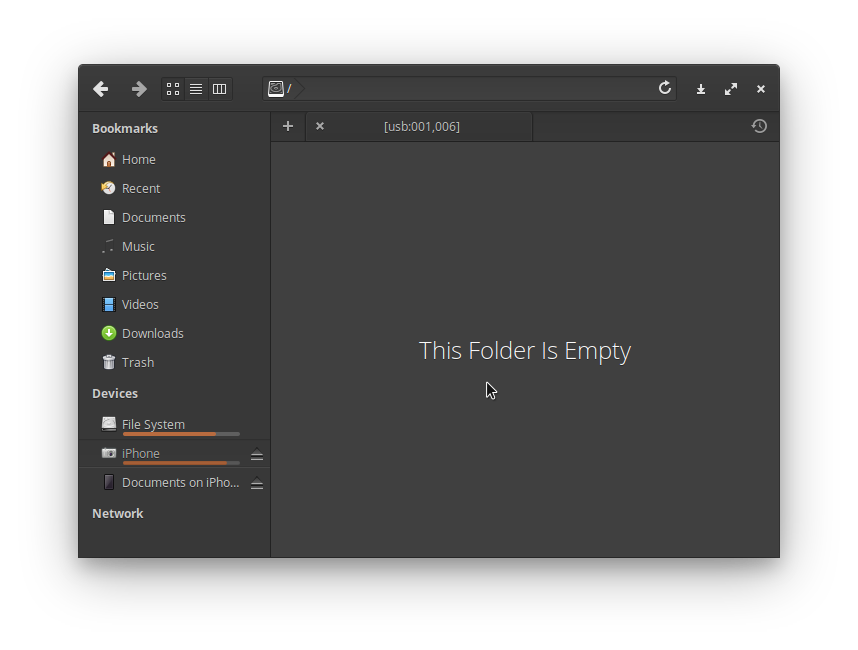Eject Documents on iPhone
This screenshot has height=650, width=858.
257,483
